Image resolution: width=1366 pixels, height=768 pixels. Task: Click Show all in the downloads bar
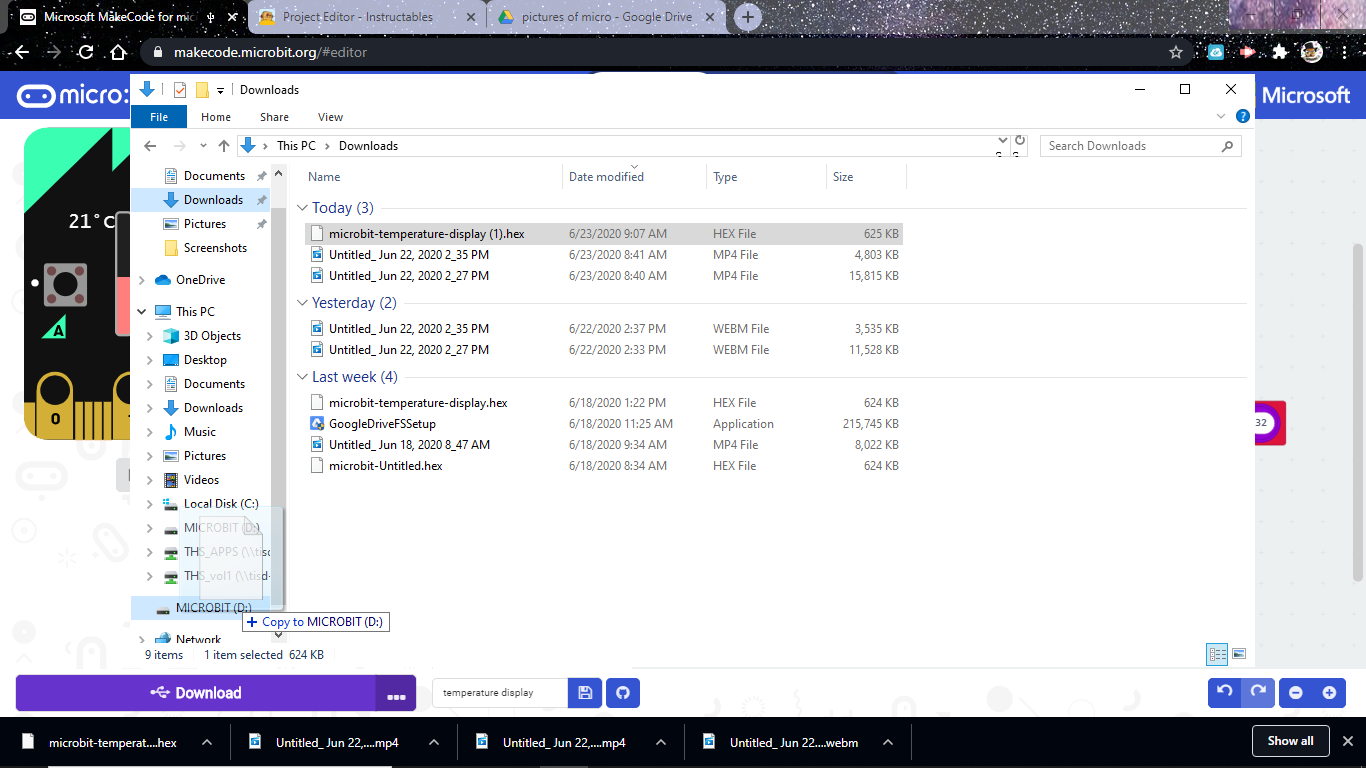pyautogui.click(x=1290, y=741)
